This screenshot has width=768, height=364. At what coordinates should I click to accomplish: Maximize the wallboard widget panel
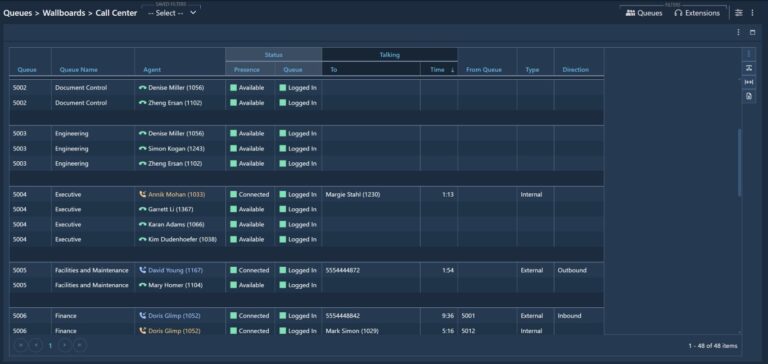753,32
